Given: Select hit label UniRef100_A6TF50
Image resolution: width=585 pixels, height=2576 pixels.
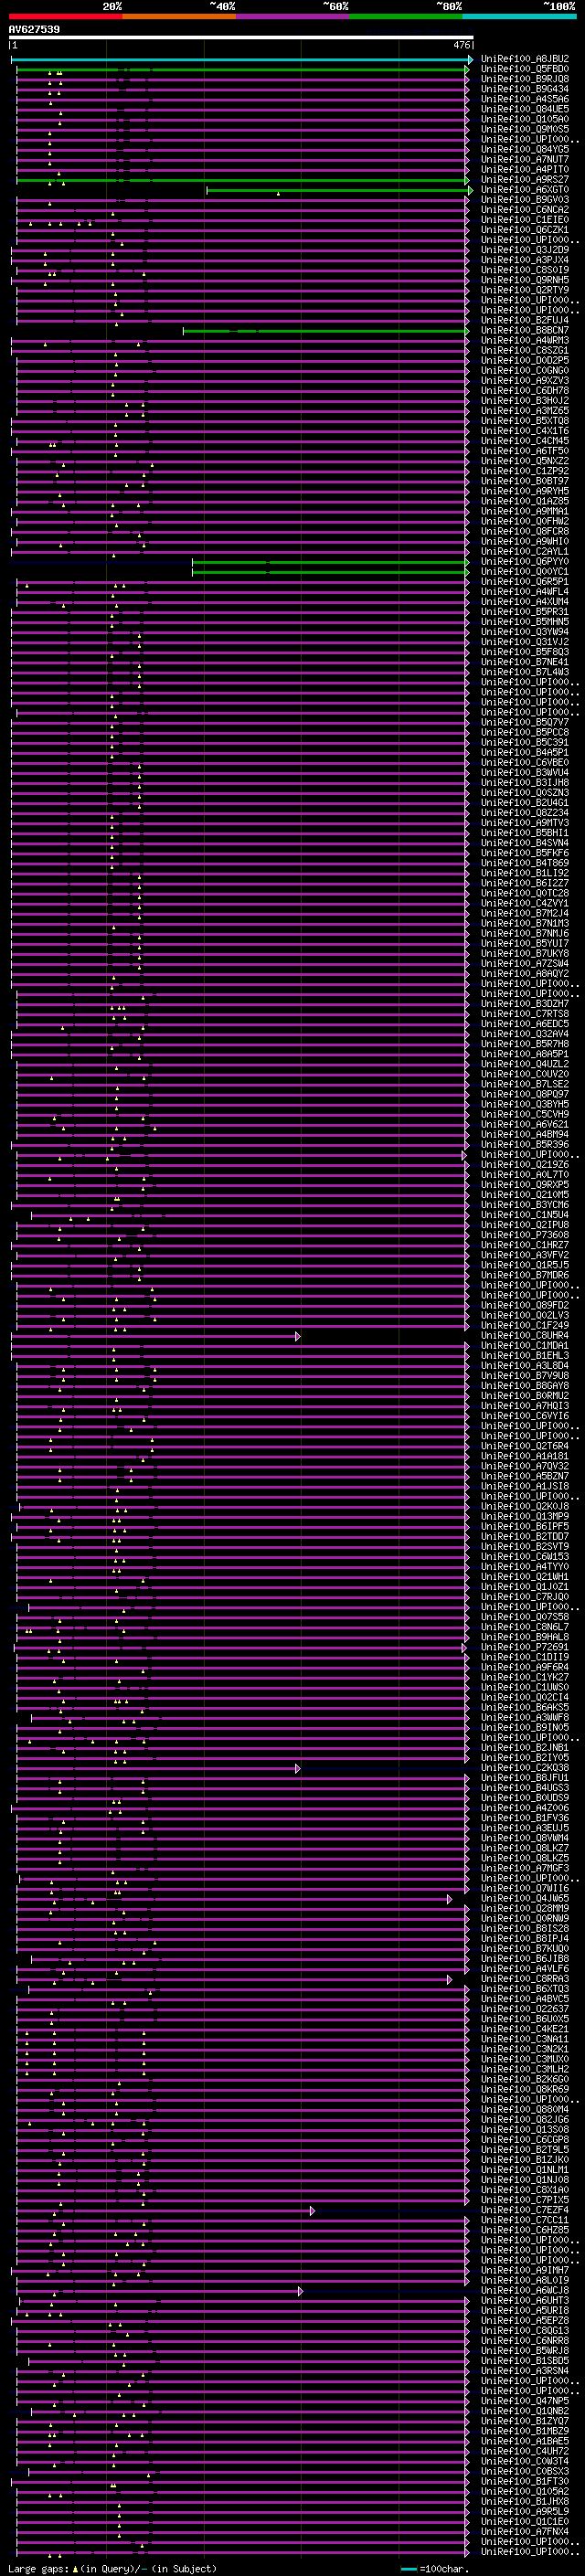Looking at the screenshot, I should click(524, 451).
